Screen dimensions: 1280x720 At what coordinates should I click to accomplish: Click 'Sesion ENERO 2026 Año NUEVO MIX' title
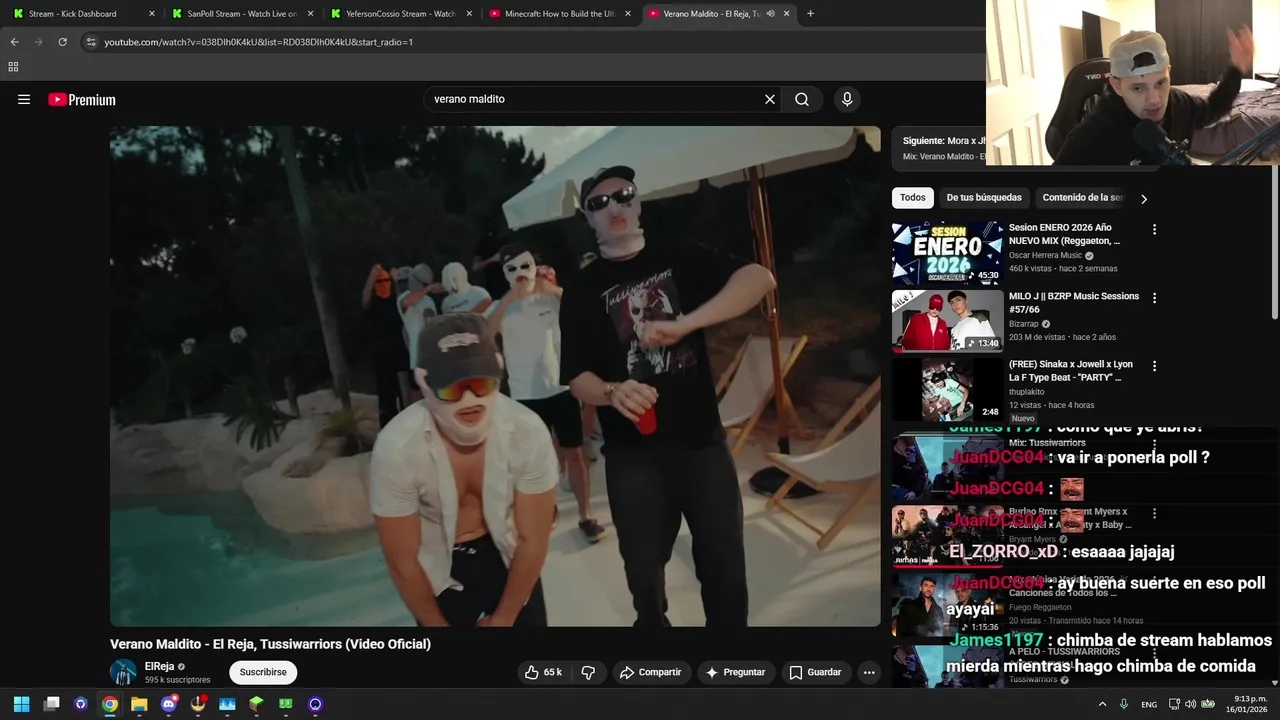[x=1064, y=234]
